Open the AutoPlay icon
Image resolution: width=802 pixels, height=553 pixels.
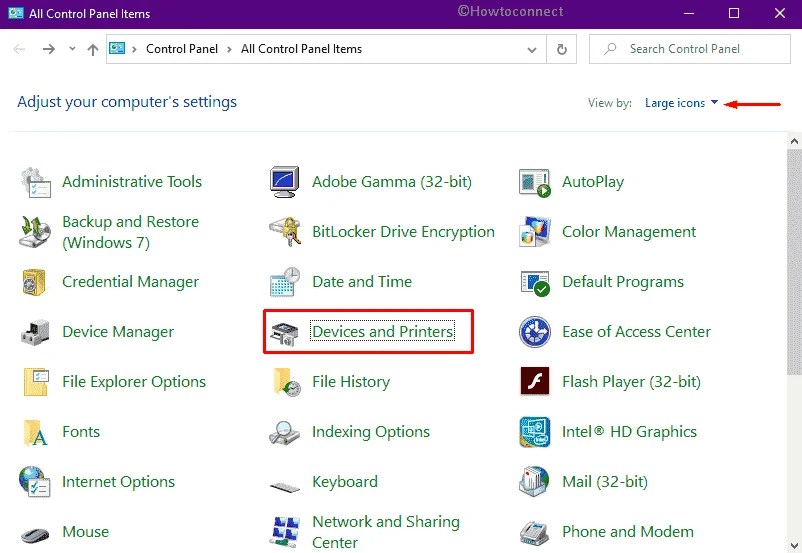534,183
